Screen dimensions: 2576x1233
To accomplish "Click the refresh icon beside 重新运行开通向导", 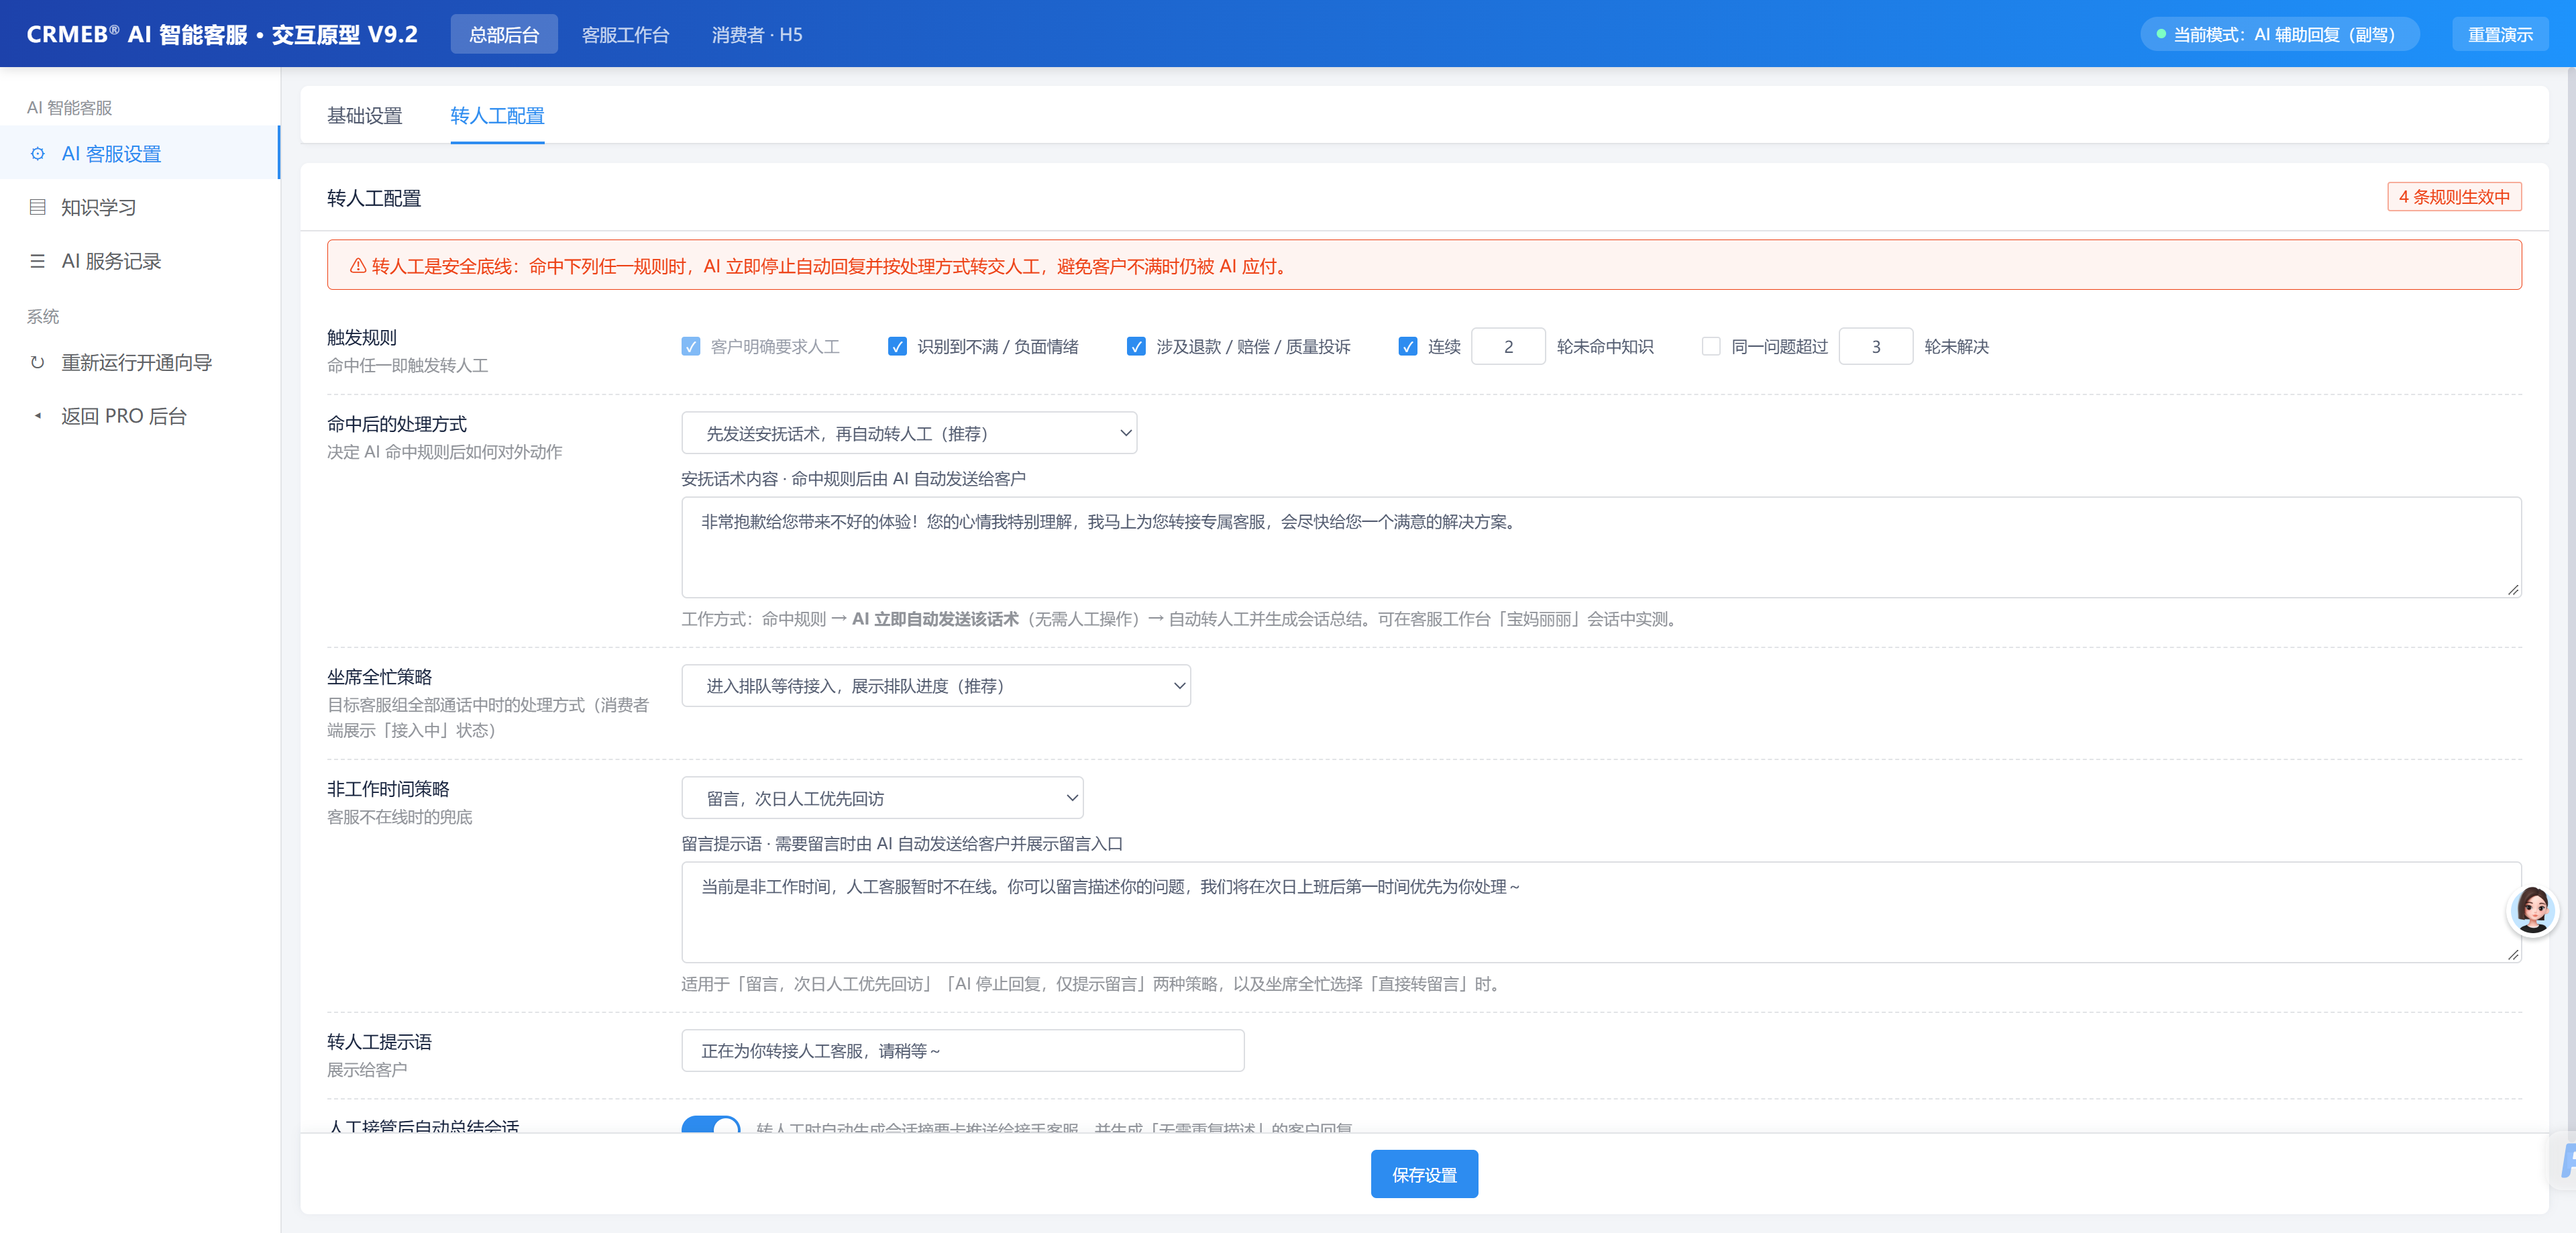I will pos(38,362).
